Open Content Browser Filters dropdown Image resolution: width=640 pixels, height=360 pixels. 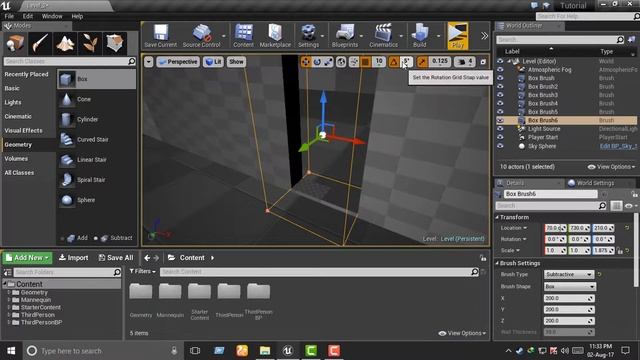[142, 271]
